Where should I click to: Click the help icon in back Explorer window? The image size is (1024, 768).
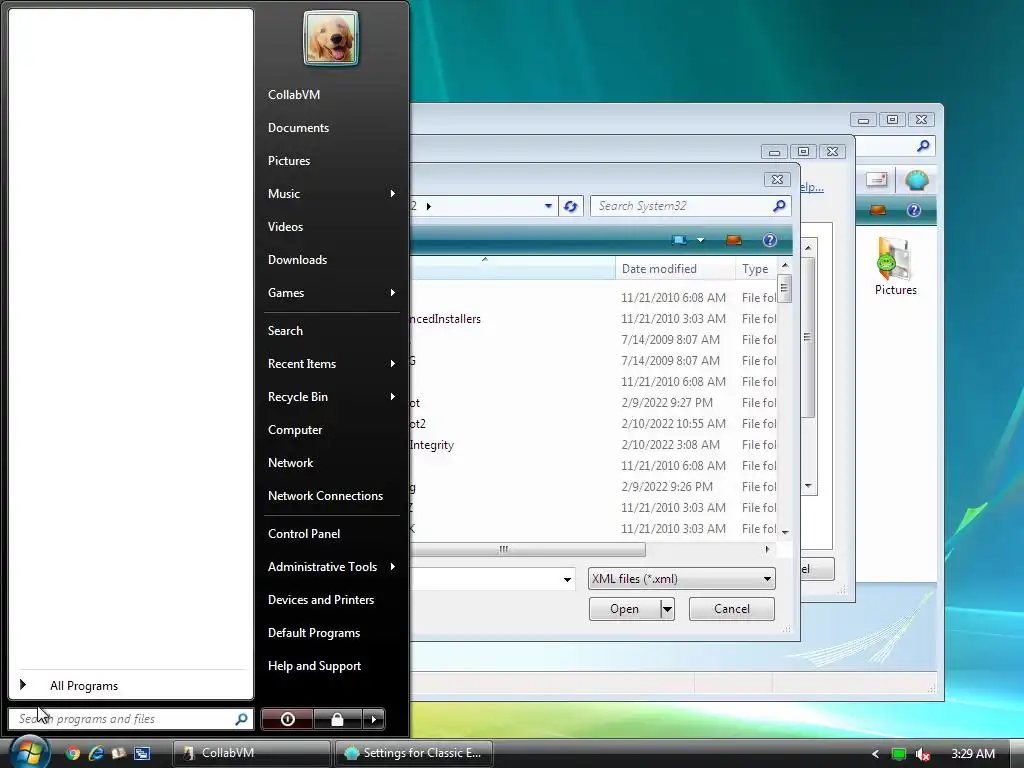click(x=914, y=210)
